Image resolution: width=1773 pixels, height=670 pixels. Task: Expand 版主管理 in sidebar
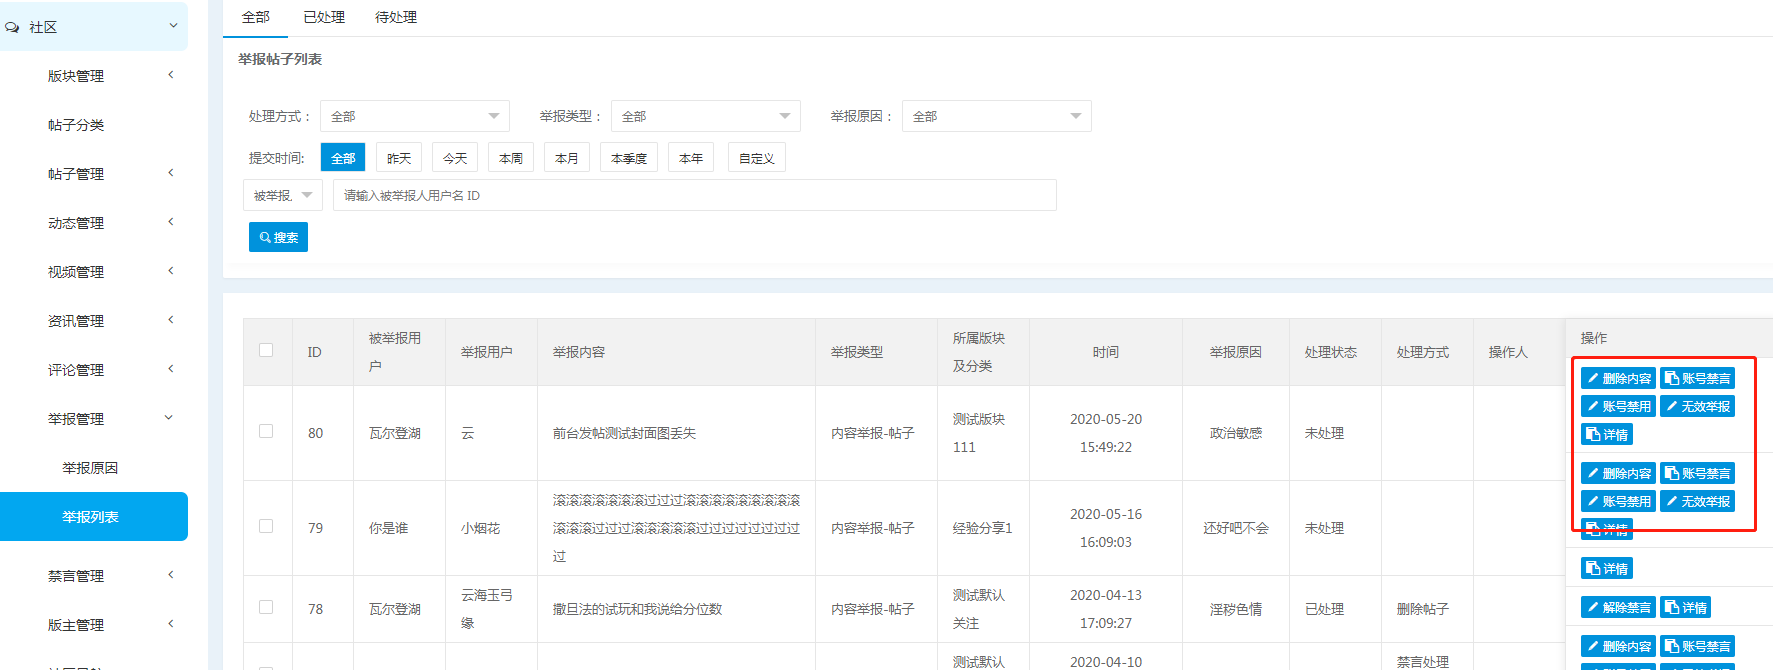[x=94, y=625]
